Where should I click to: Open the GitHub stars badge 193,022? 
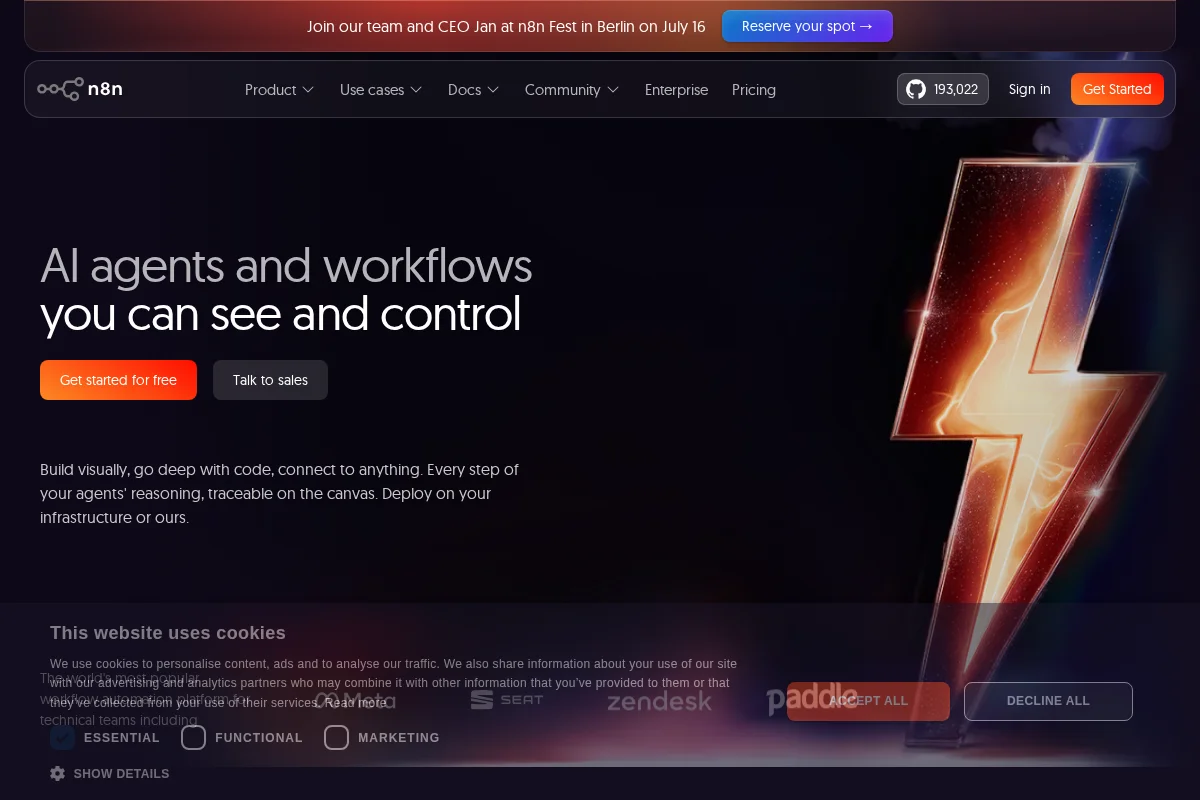click(x=943, y=89)
